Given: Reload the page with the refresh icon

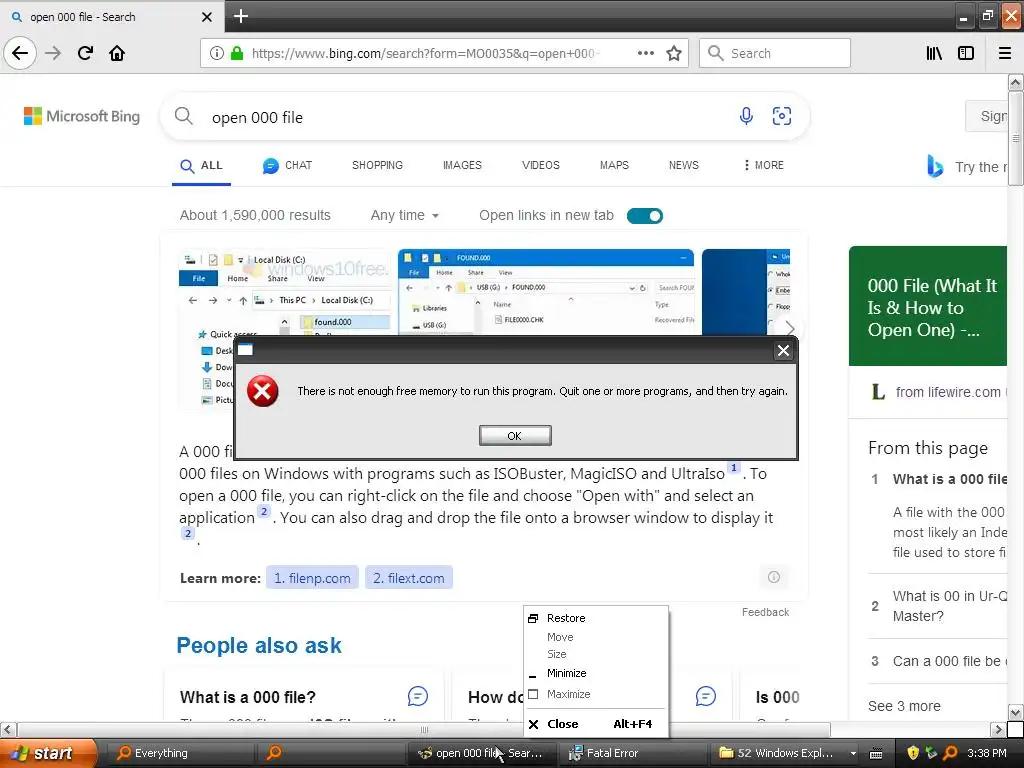Looking at the screenshot, I should [85, 53].
